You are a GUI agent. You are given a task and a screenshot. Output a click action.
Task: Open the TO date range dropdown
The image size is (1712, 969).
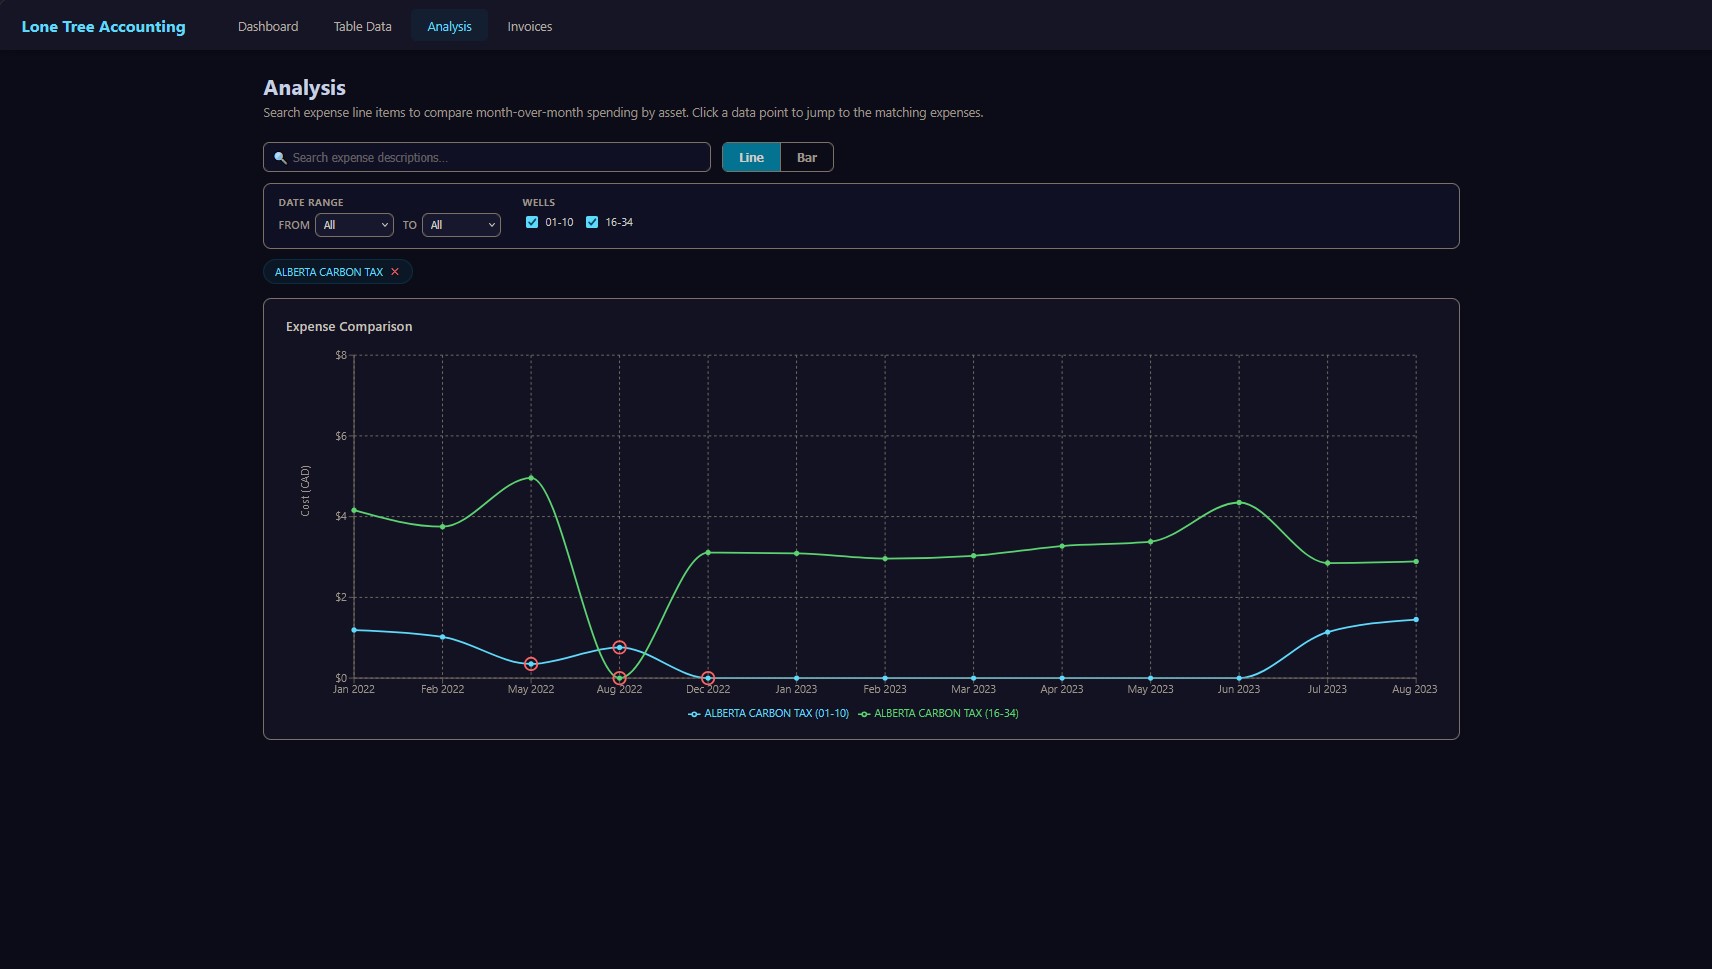coord(461,224)
